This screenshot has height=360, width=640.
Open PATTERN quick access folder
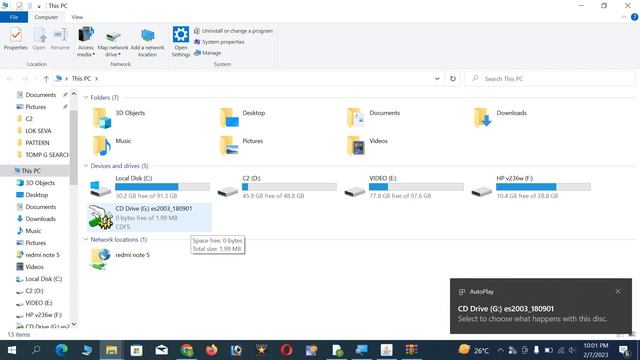click(x=37, y=143)
